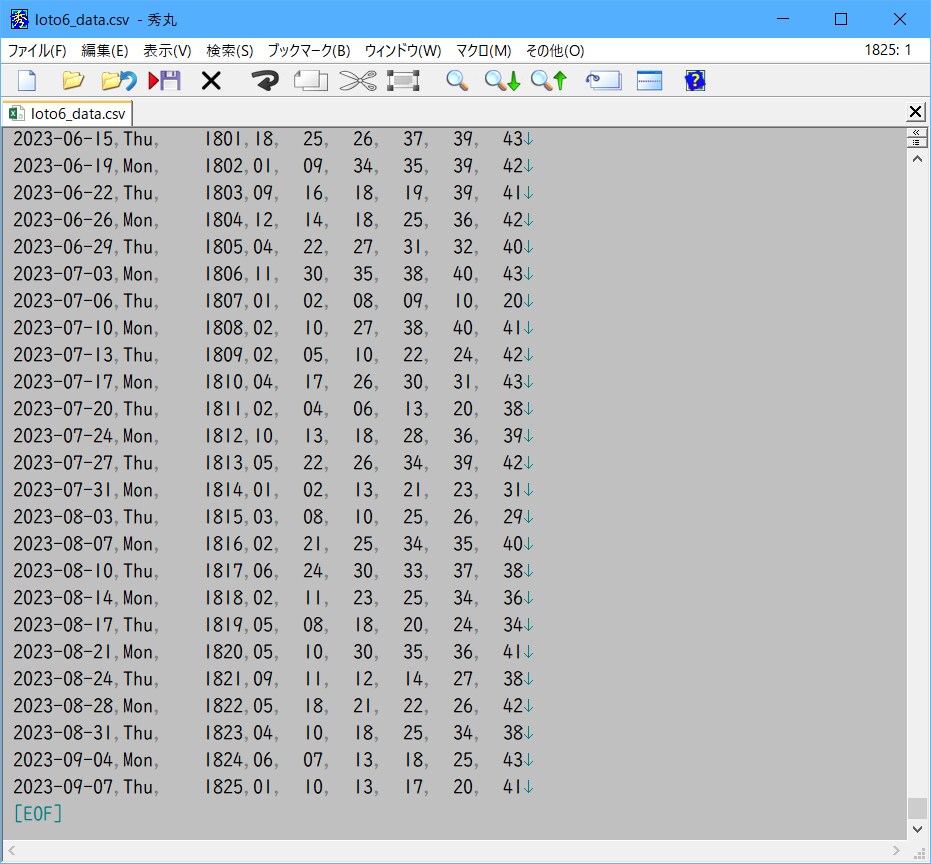
Task: Open the ファイル(F) menu
Action: (37, 51)
